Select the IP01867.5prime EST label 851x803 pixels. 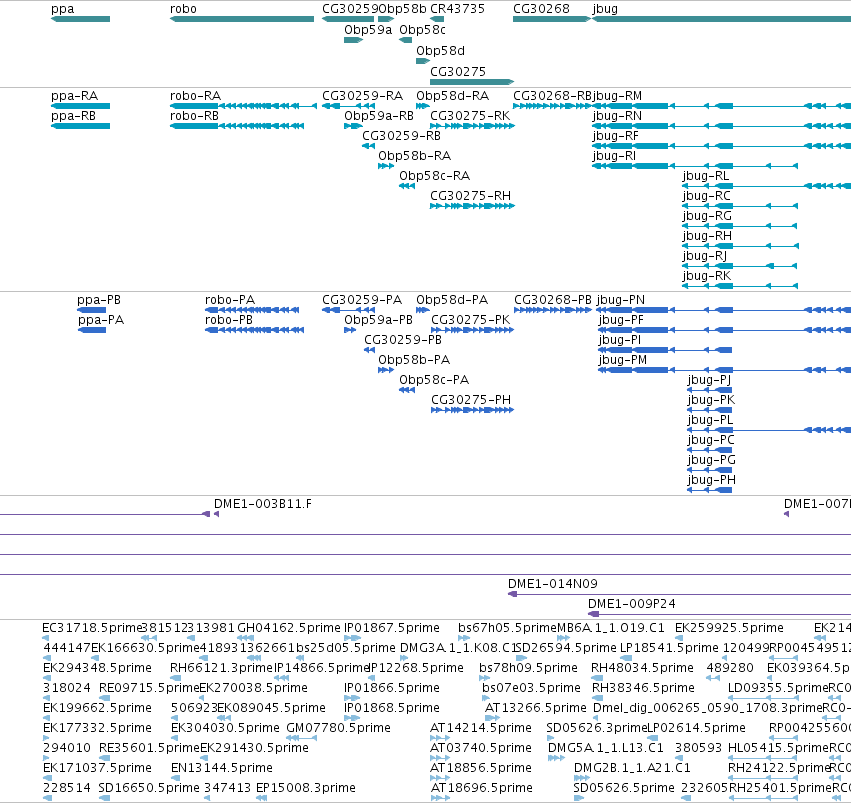tap(392, 628)
